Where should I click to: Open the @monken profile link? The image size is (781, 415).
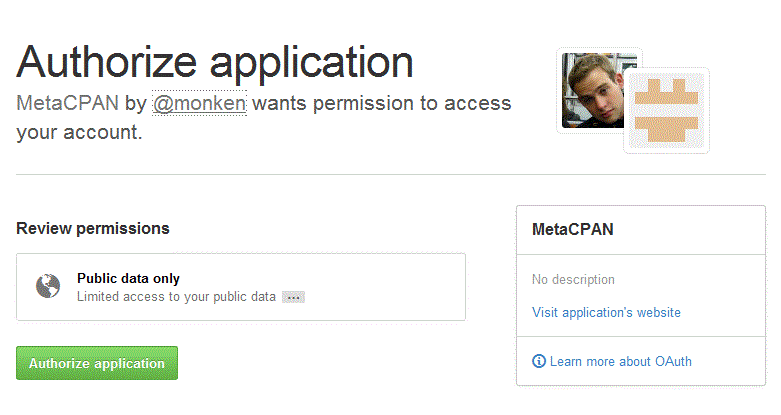(x=199, y=104)
